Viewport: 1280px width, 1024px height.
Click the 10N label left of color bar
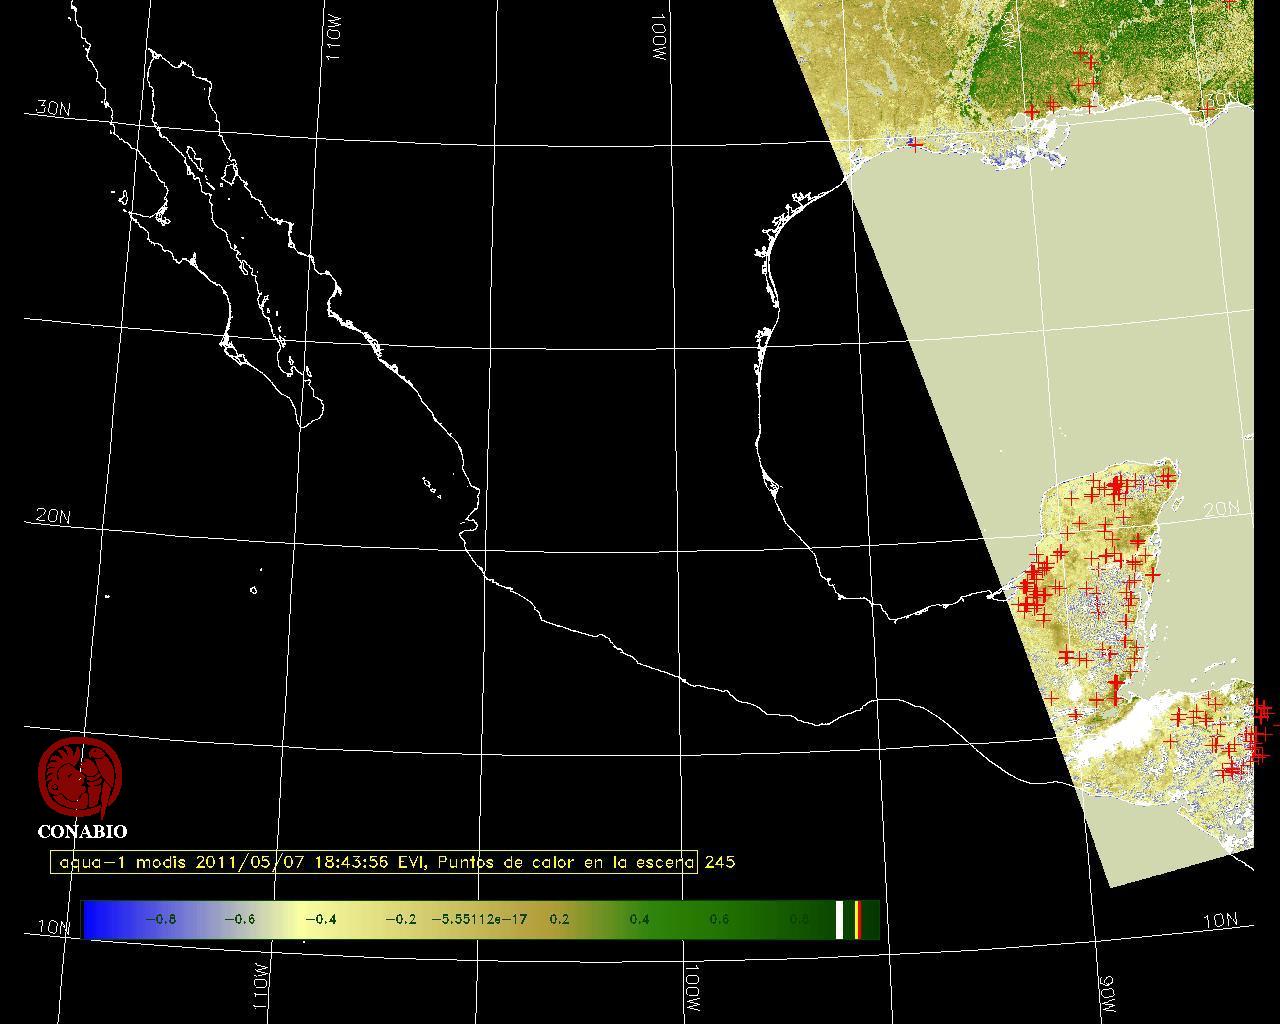click(x=54, y=927)
